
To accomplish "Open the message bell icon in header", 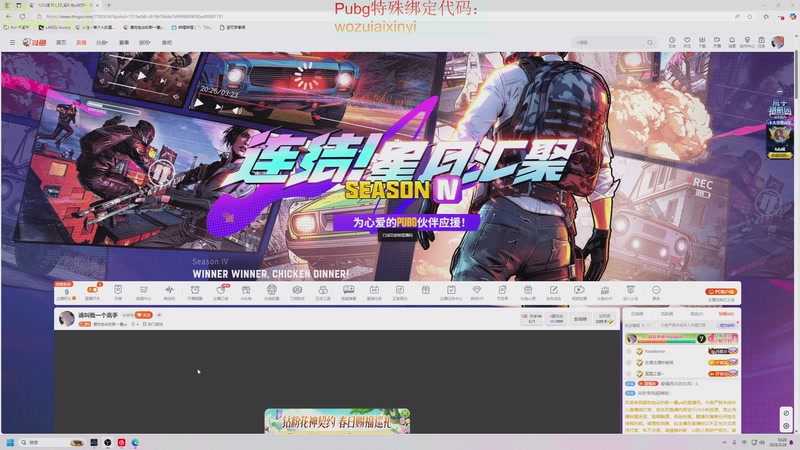I will click(x=732, y=42).
